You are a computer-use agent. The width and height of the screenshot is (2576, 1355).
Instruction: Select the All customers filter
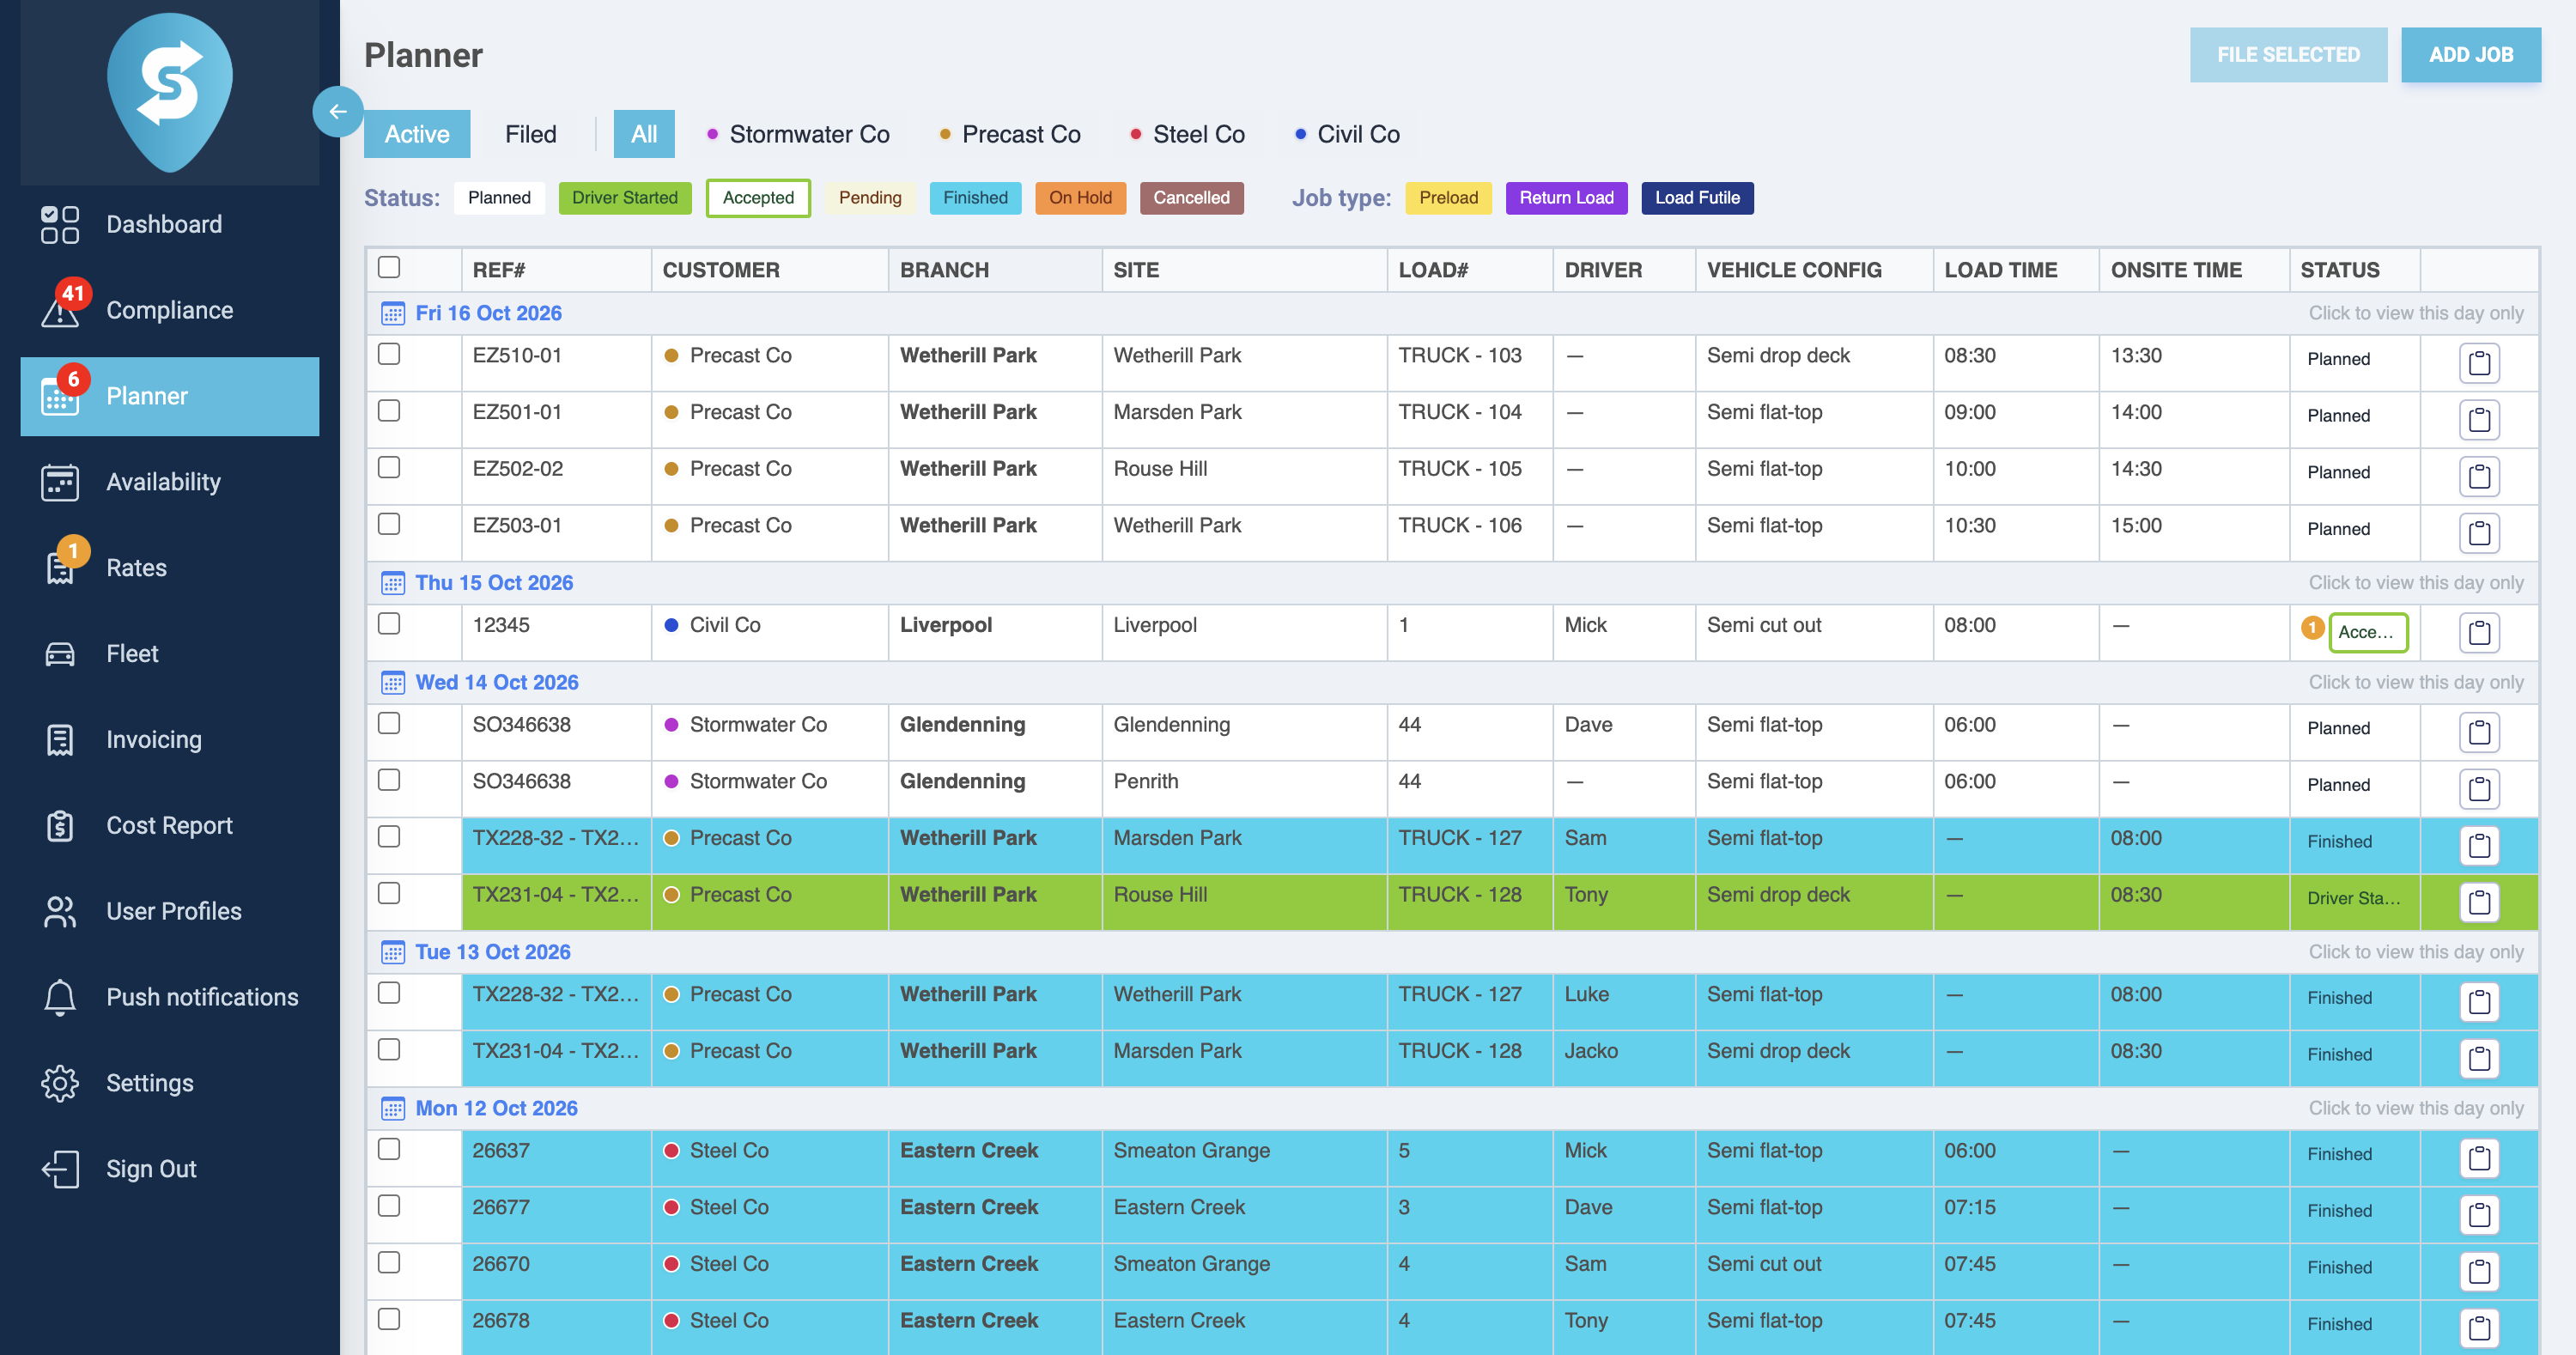[x=644, y=134]
